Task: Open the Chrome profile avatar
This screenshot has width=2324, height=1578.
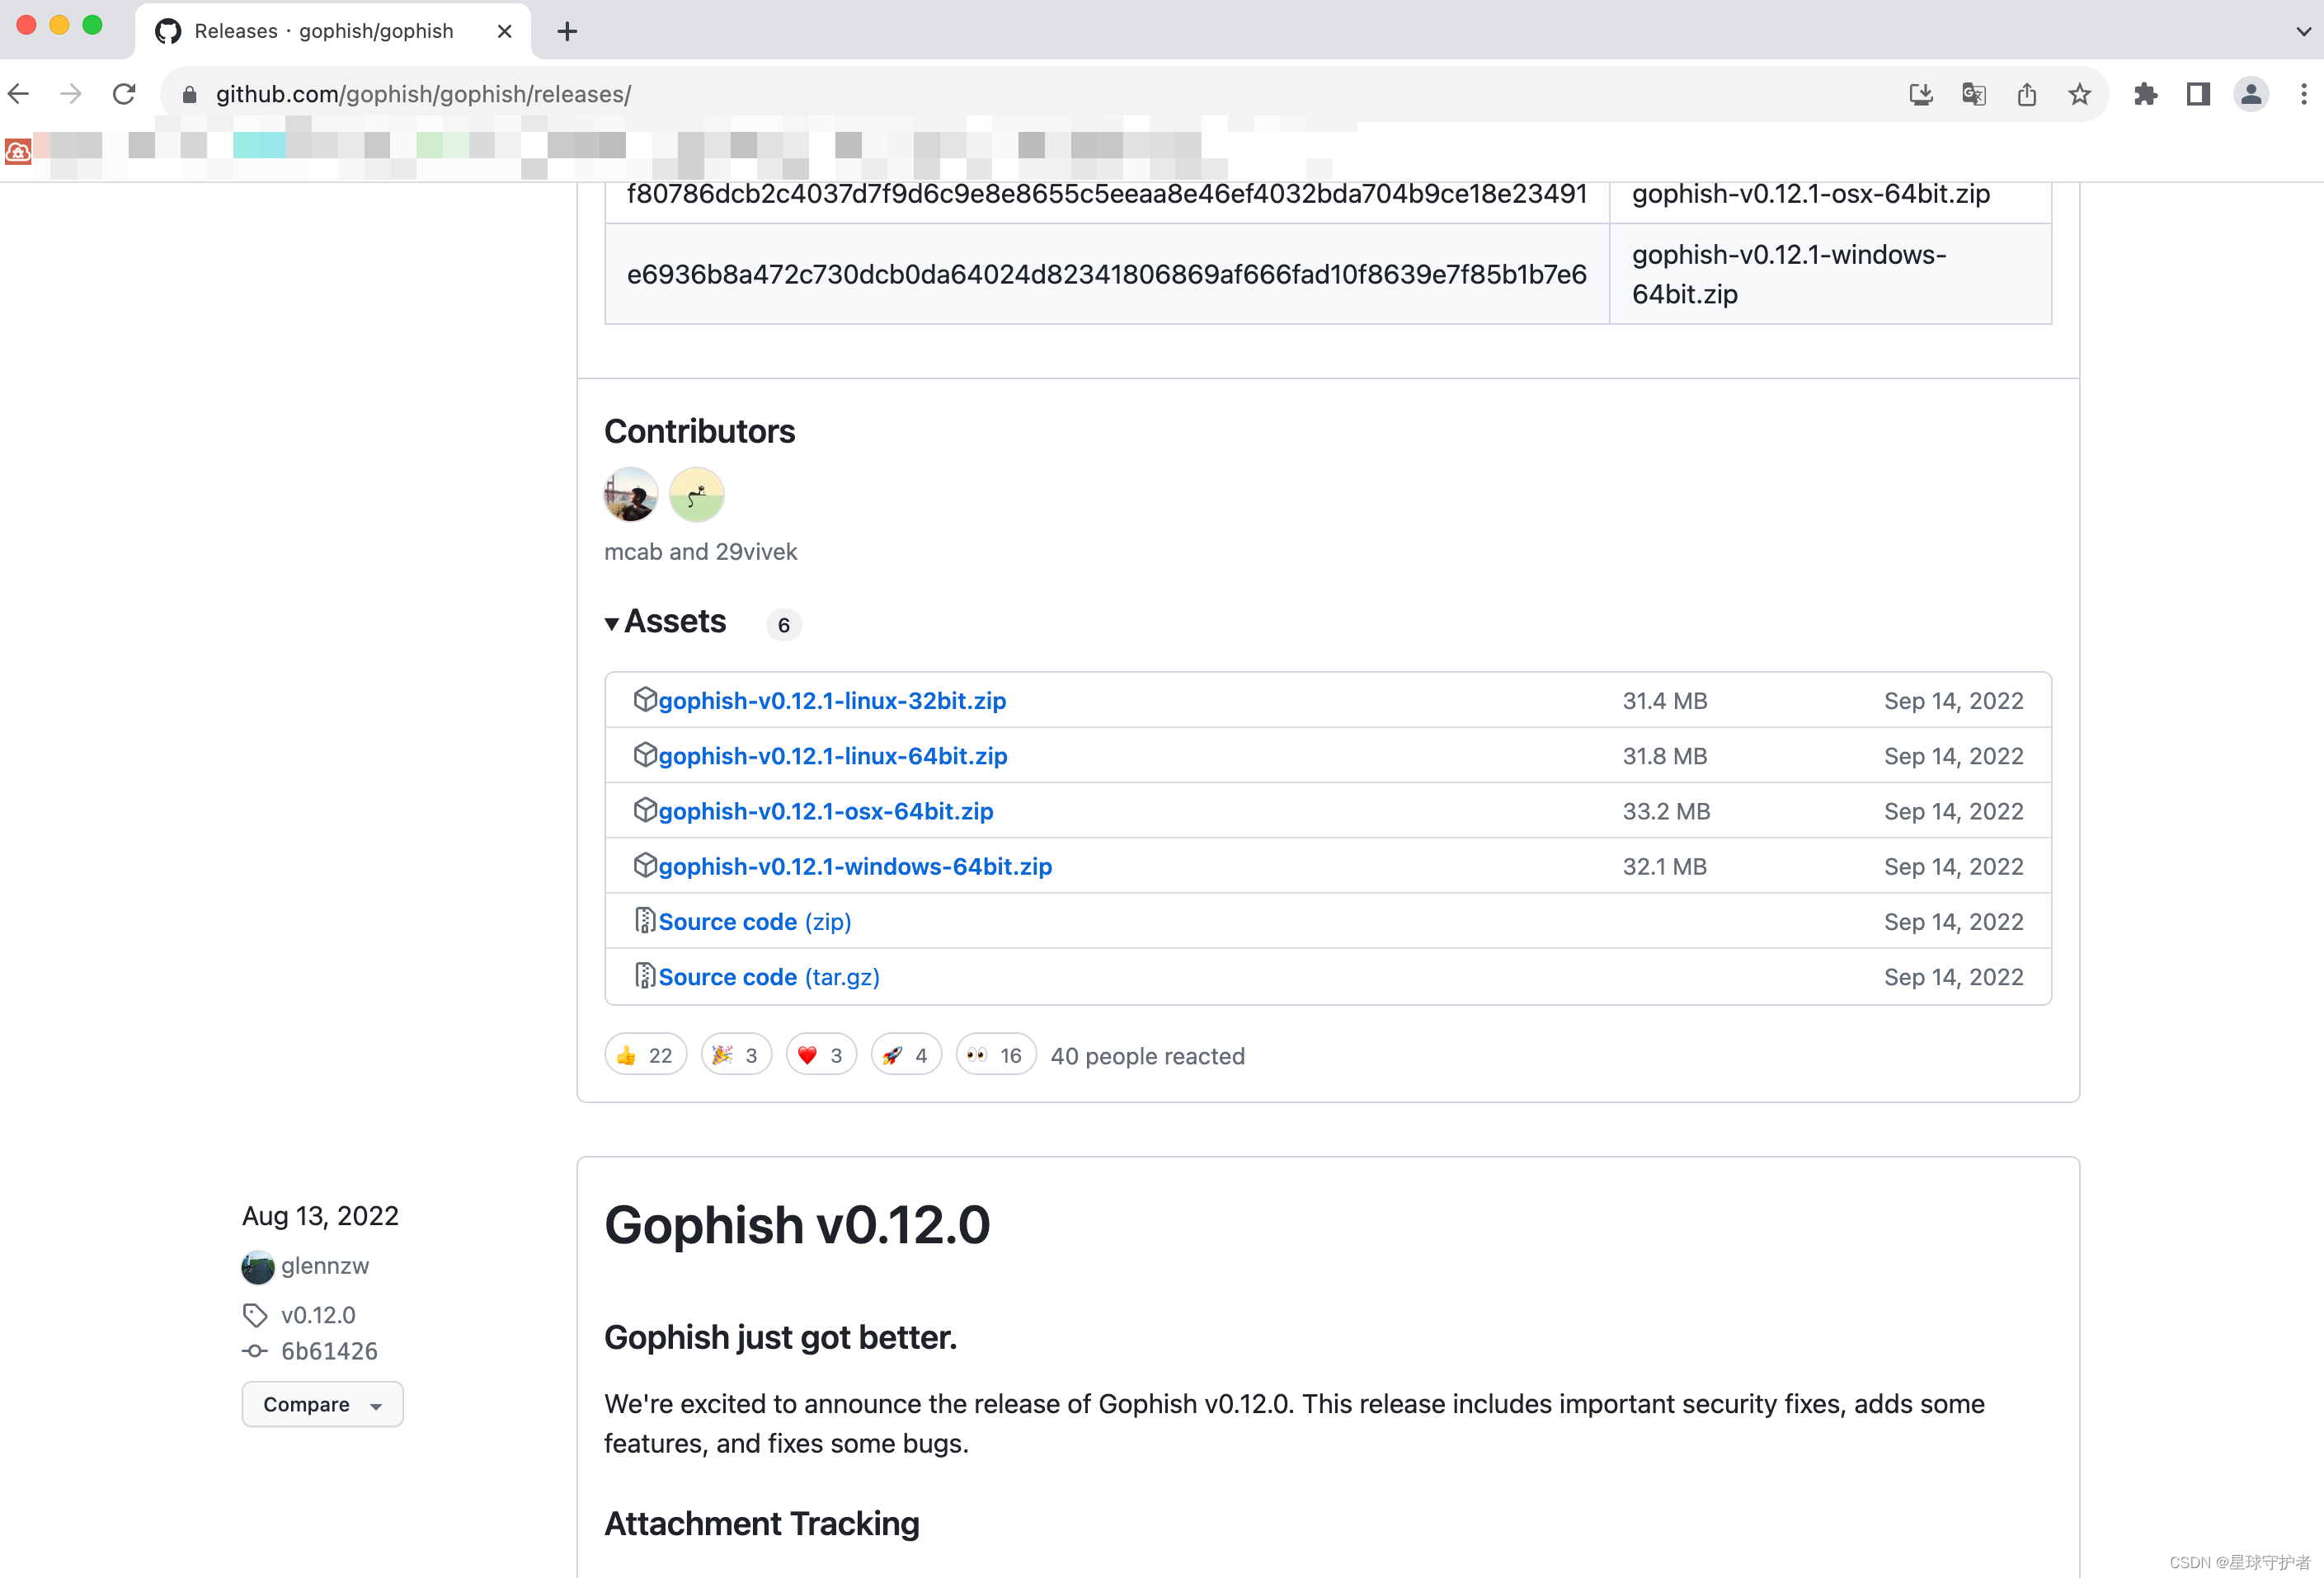Action: pyautogui.click(x=2250, y=94)
